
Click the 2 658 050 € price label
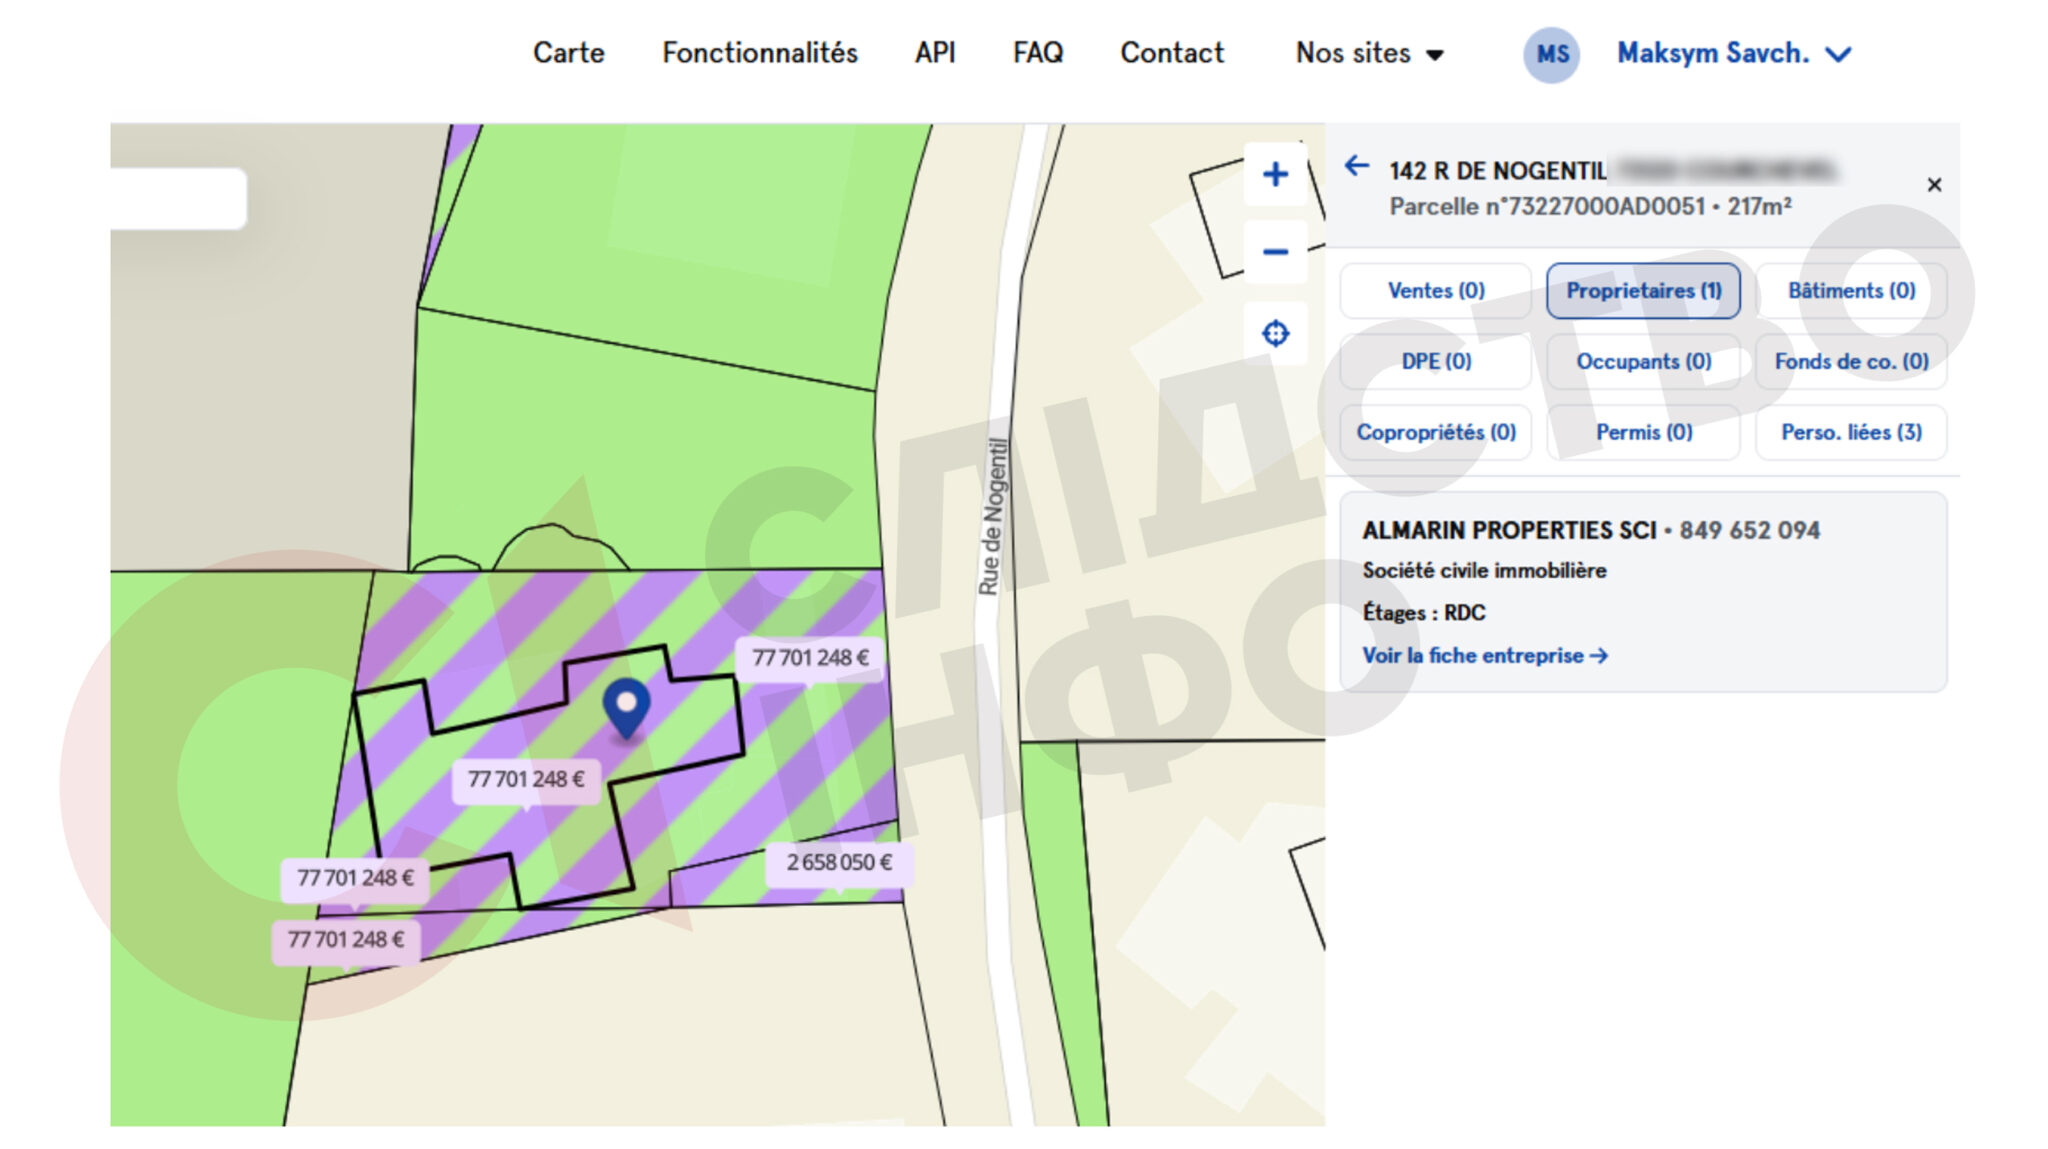838,862
